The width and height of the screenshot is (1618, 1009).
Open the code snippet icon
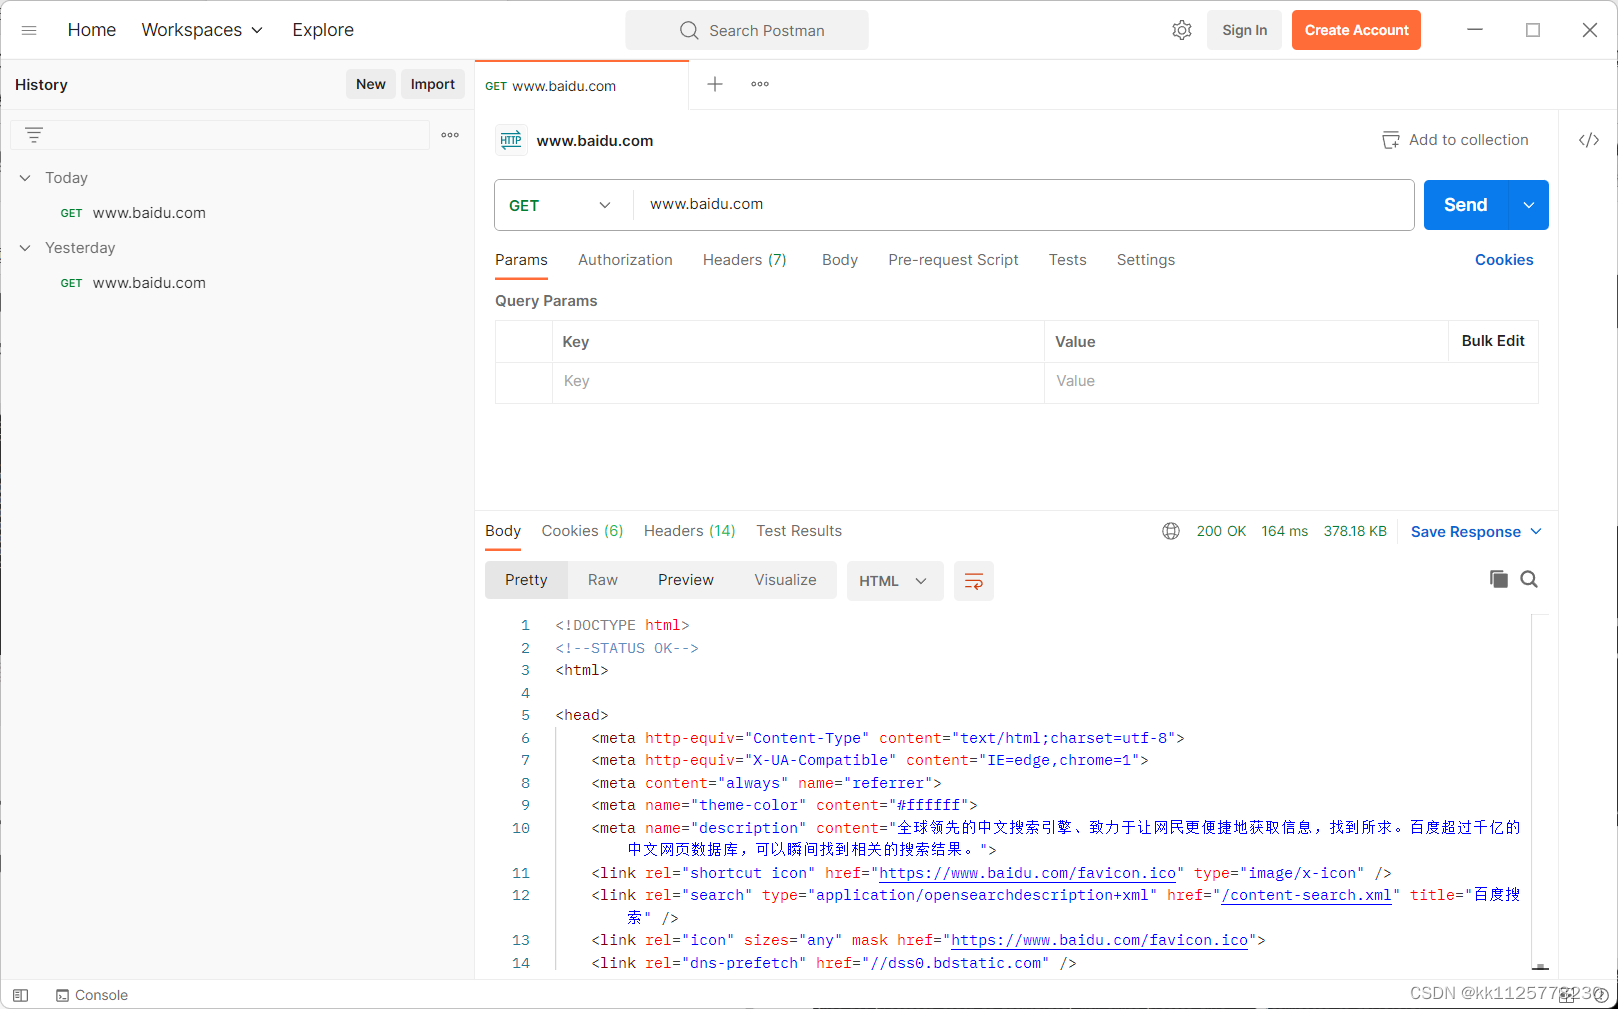click(1589, 140)
